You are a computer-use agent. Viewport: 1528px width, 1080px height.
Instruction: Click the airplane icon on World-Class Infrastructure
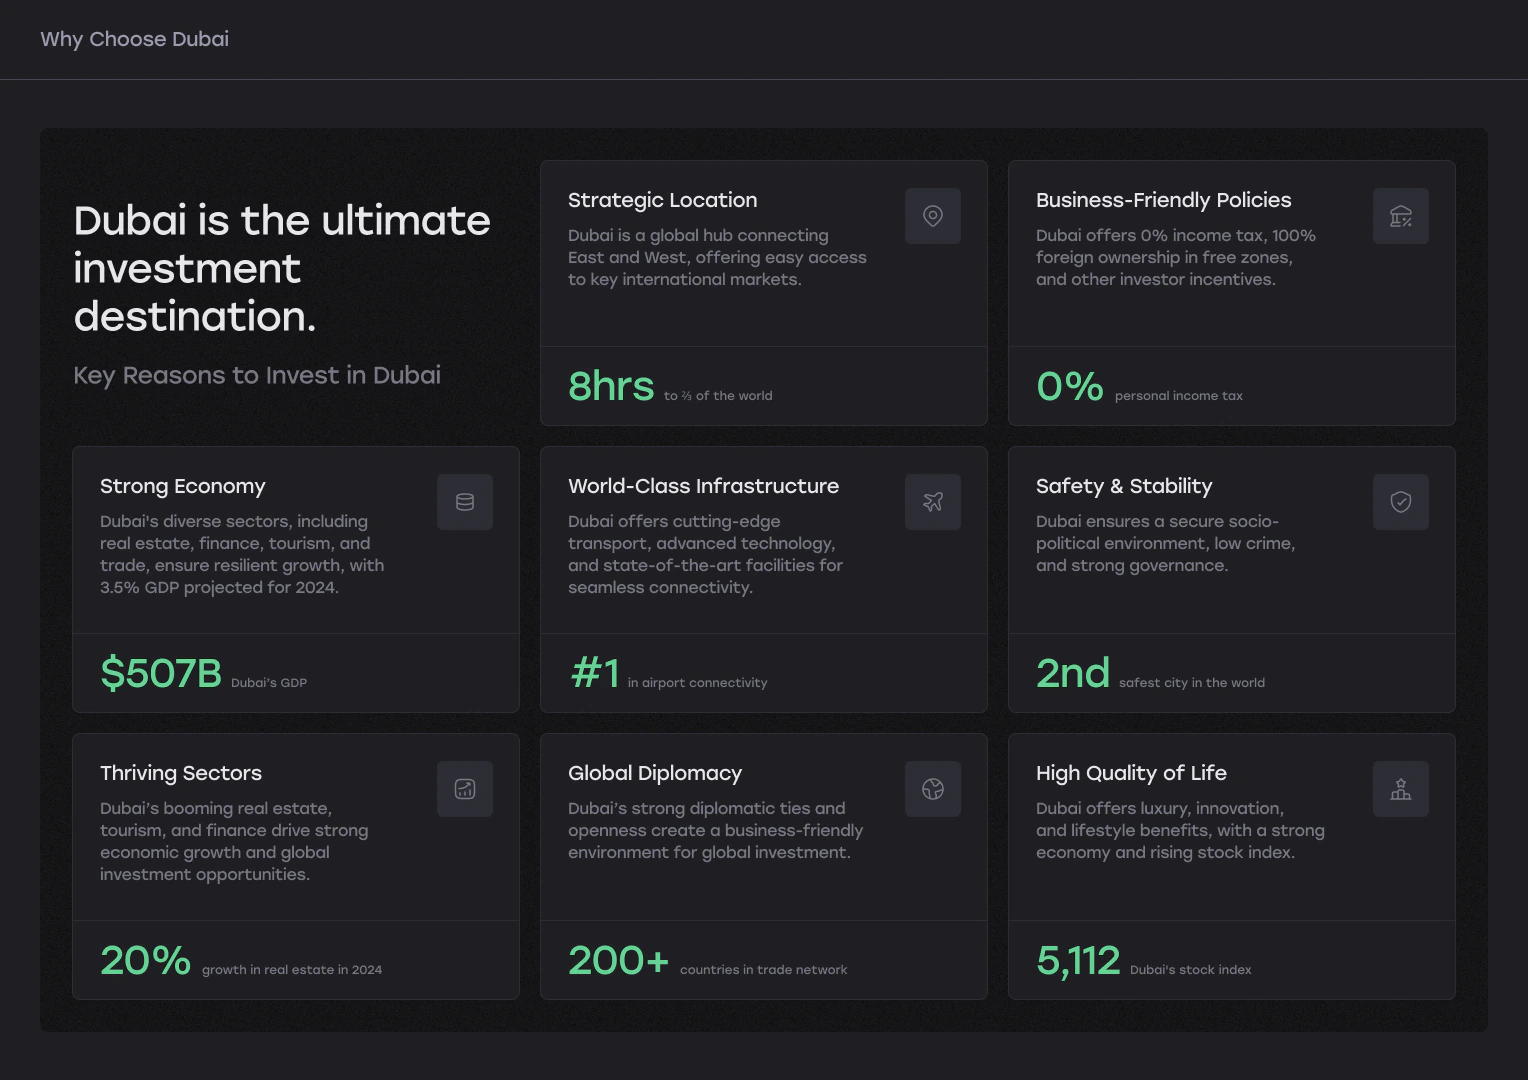(x=933, y=502)
